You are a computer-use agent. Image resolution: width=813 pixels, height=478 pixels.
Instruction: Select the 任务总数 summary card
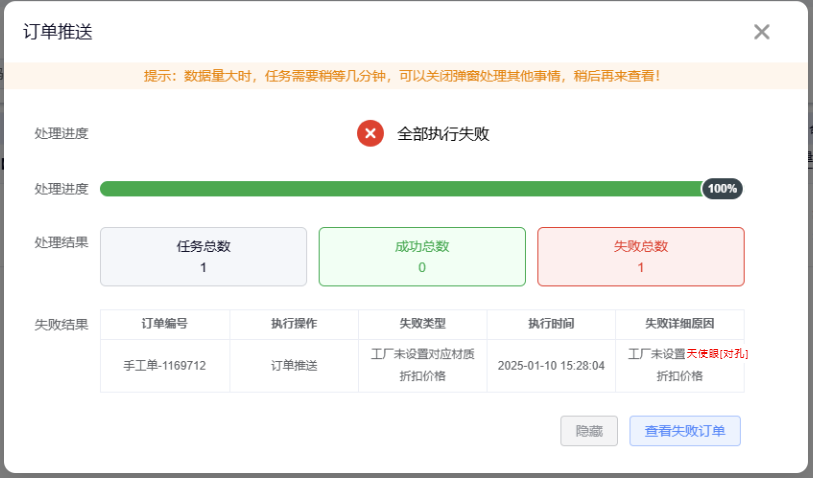(203, 257)
